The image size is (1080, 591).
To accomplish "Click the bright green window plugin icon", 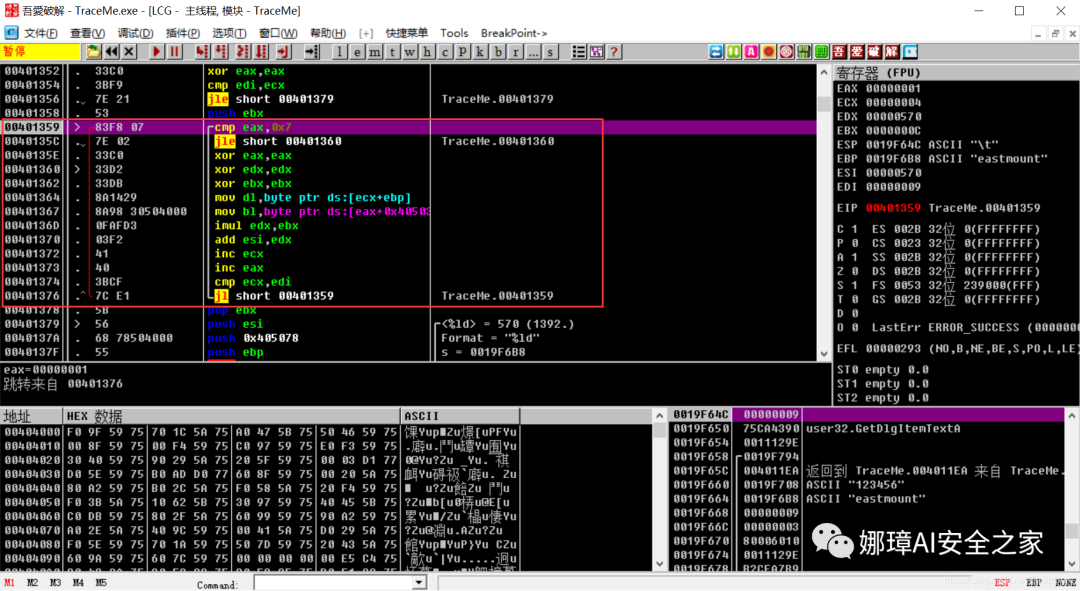I will coord(821,52).
